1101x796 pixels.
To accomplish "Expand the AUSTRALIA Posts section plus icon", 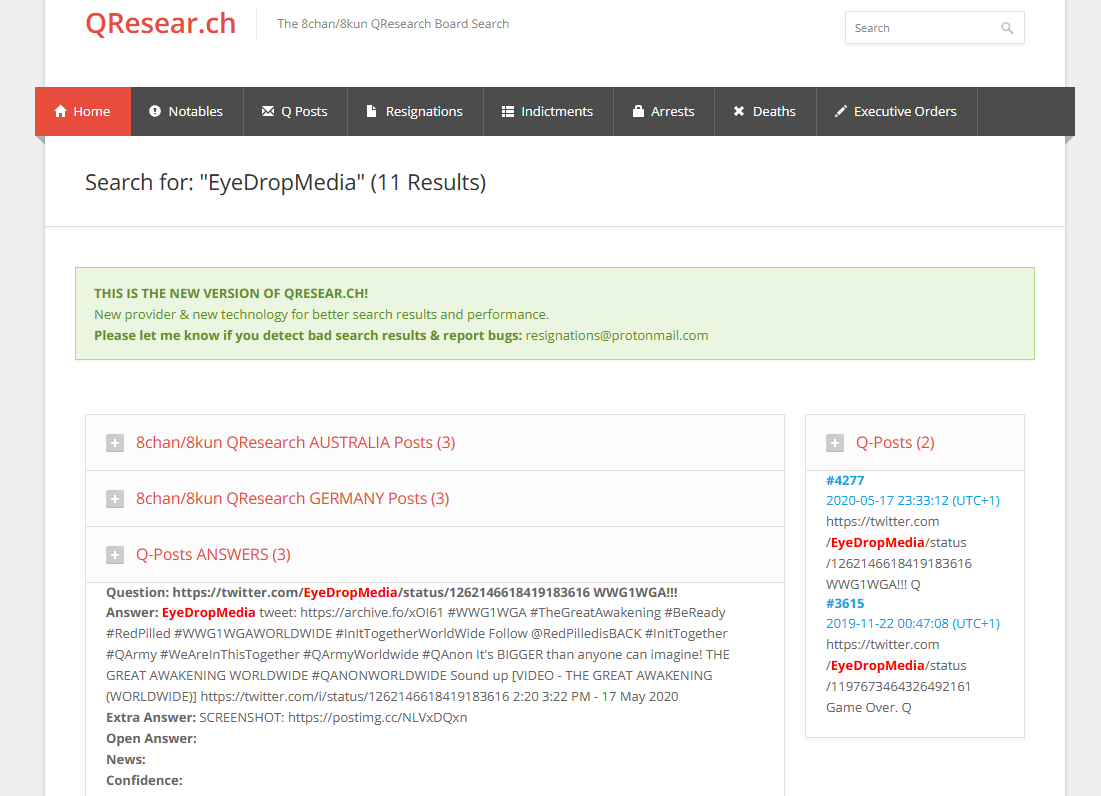I will (x=115, y=443).
